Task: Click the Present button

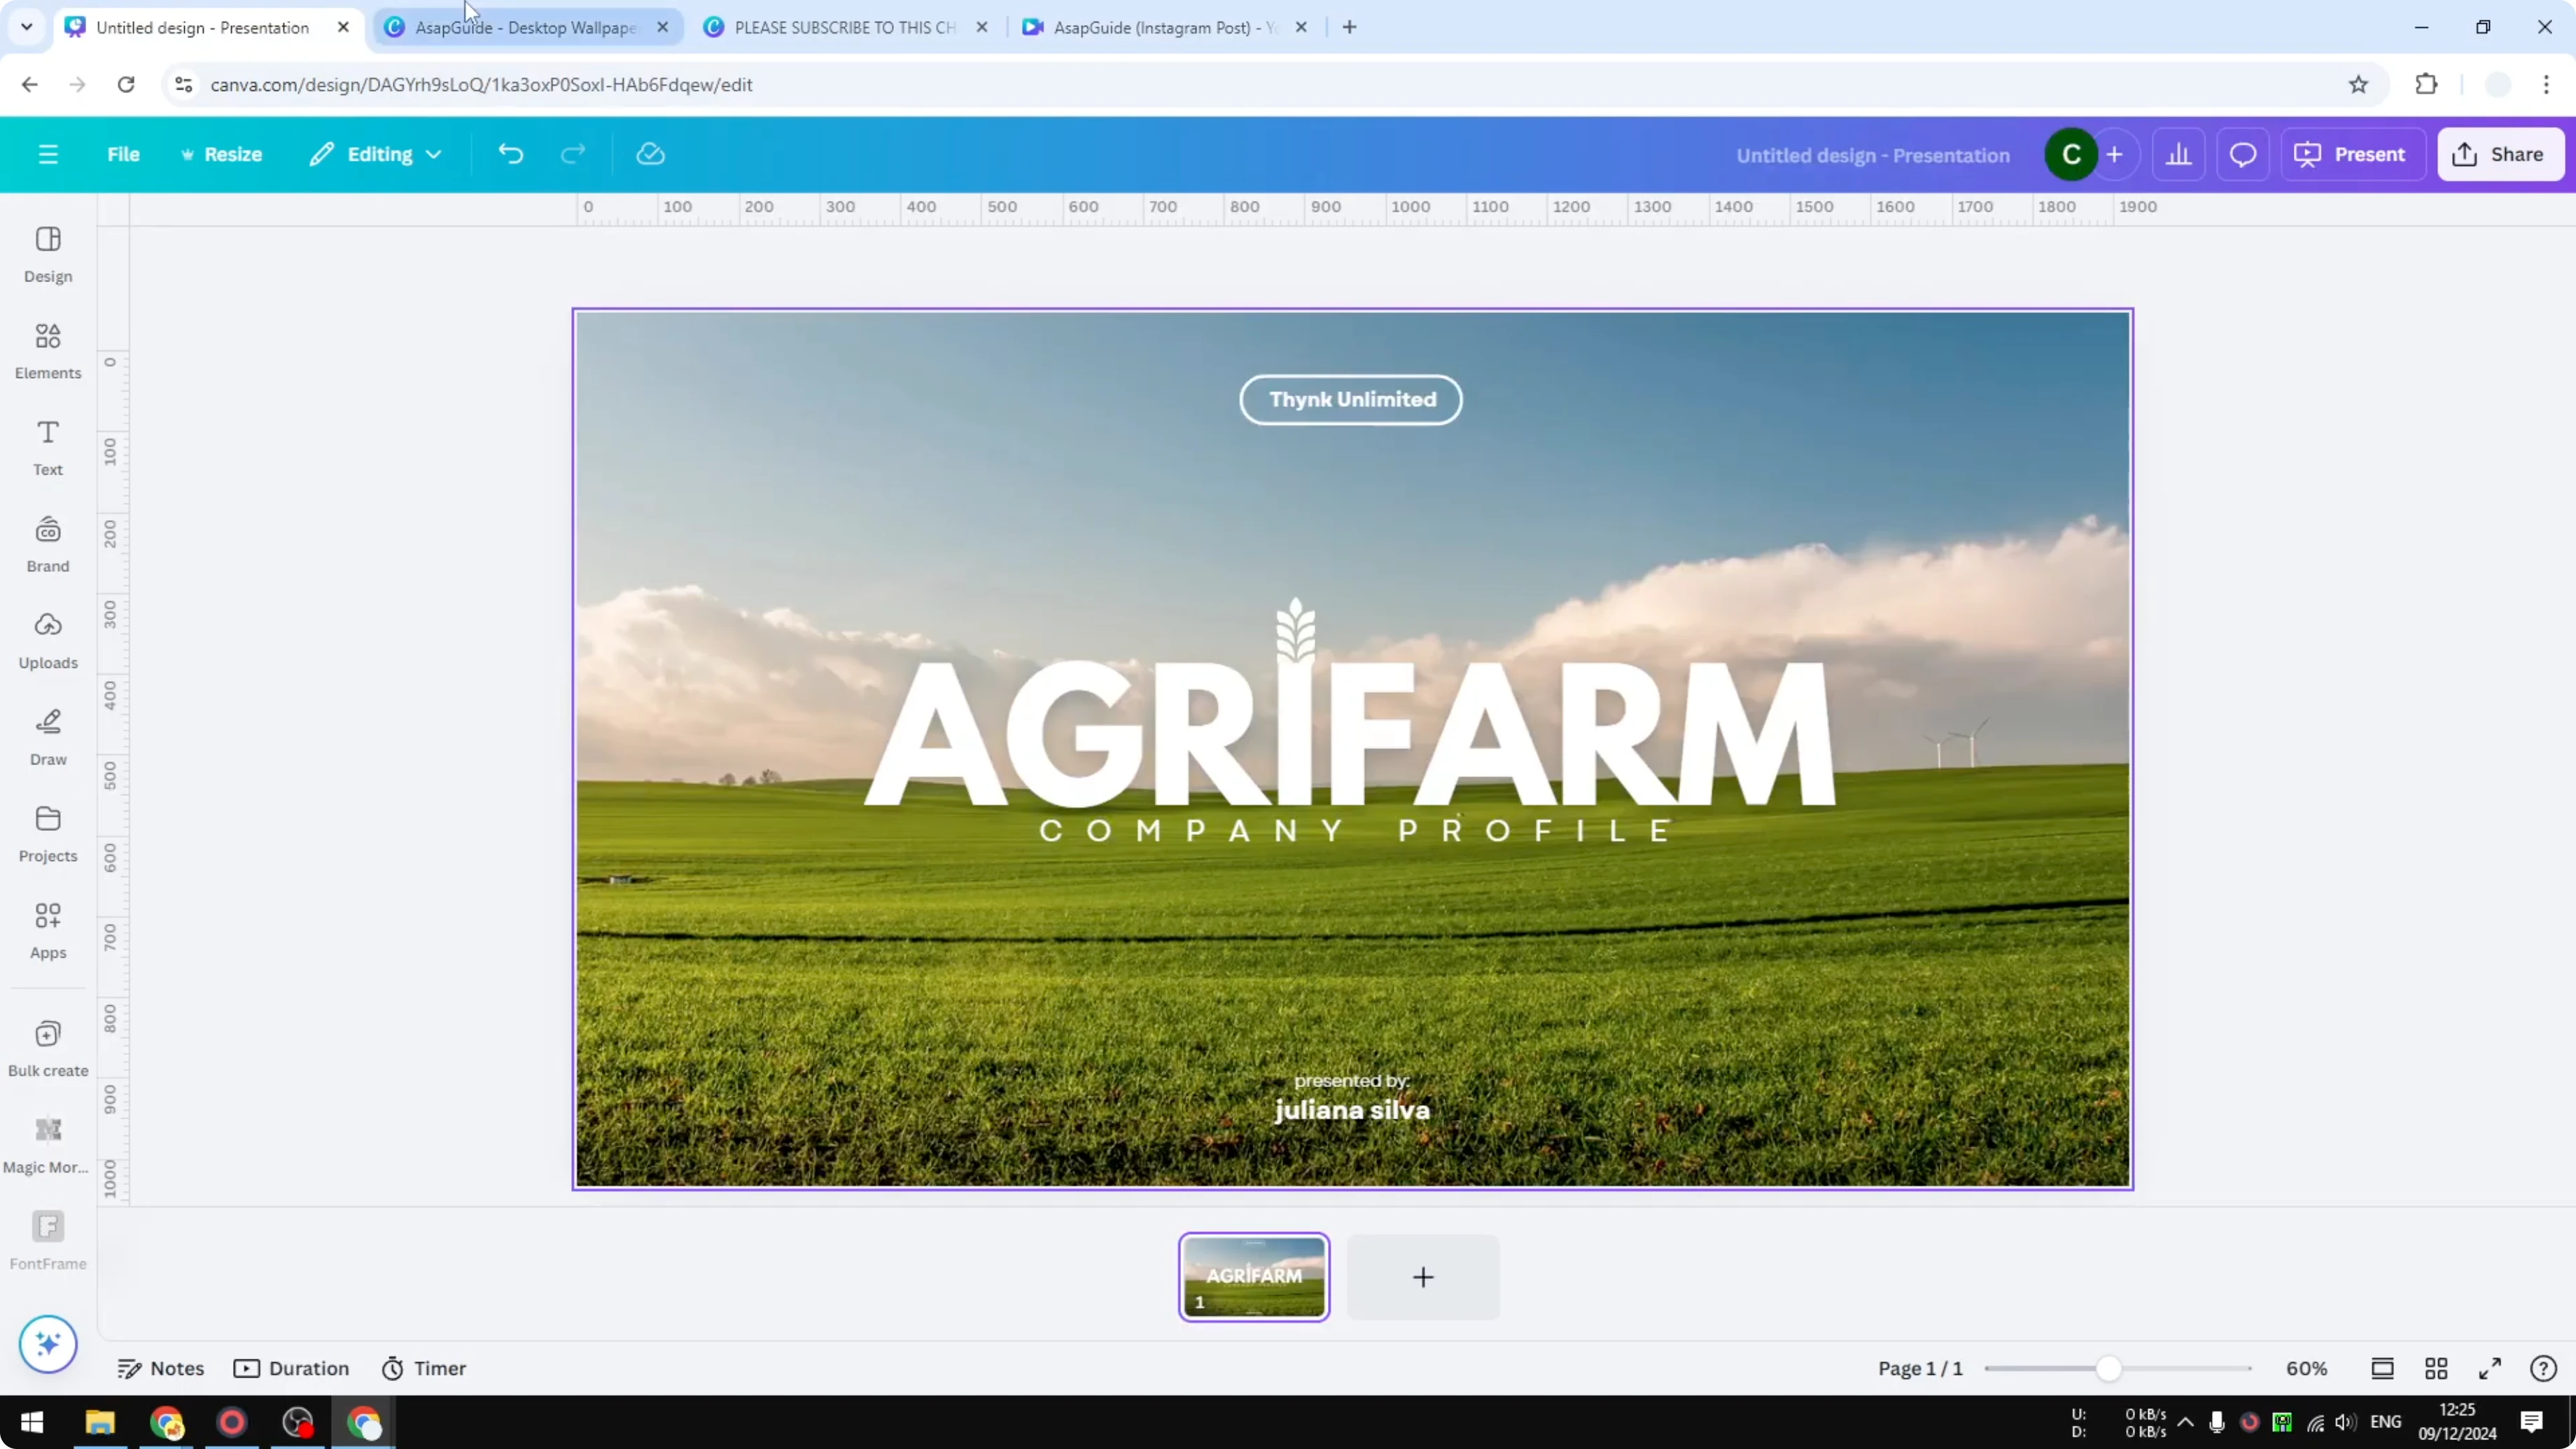Action: click(2353, 154)
